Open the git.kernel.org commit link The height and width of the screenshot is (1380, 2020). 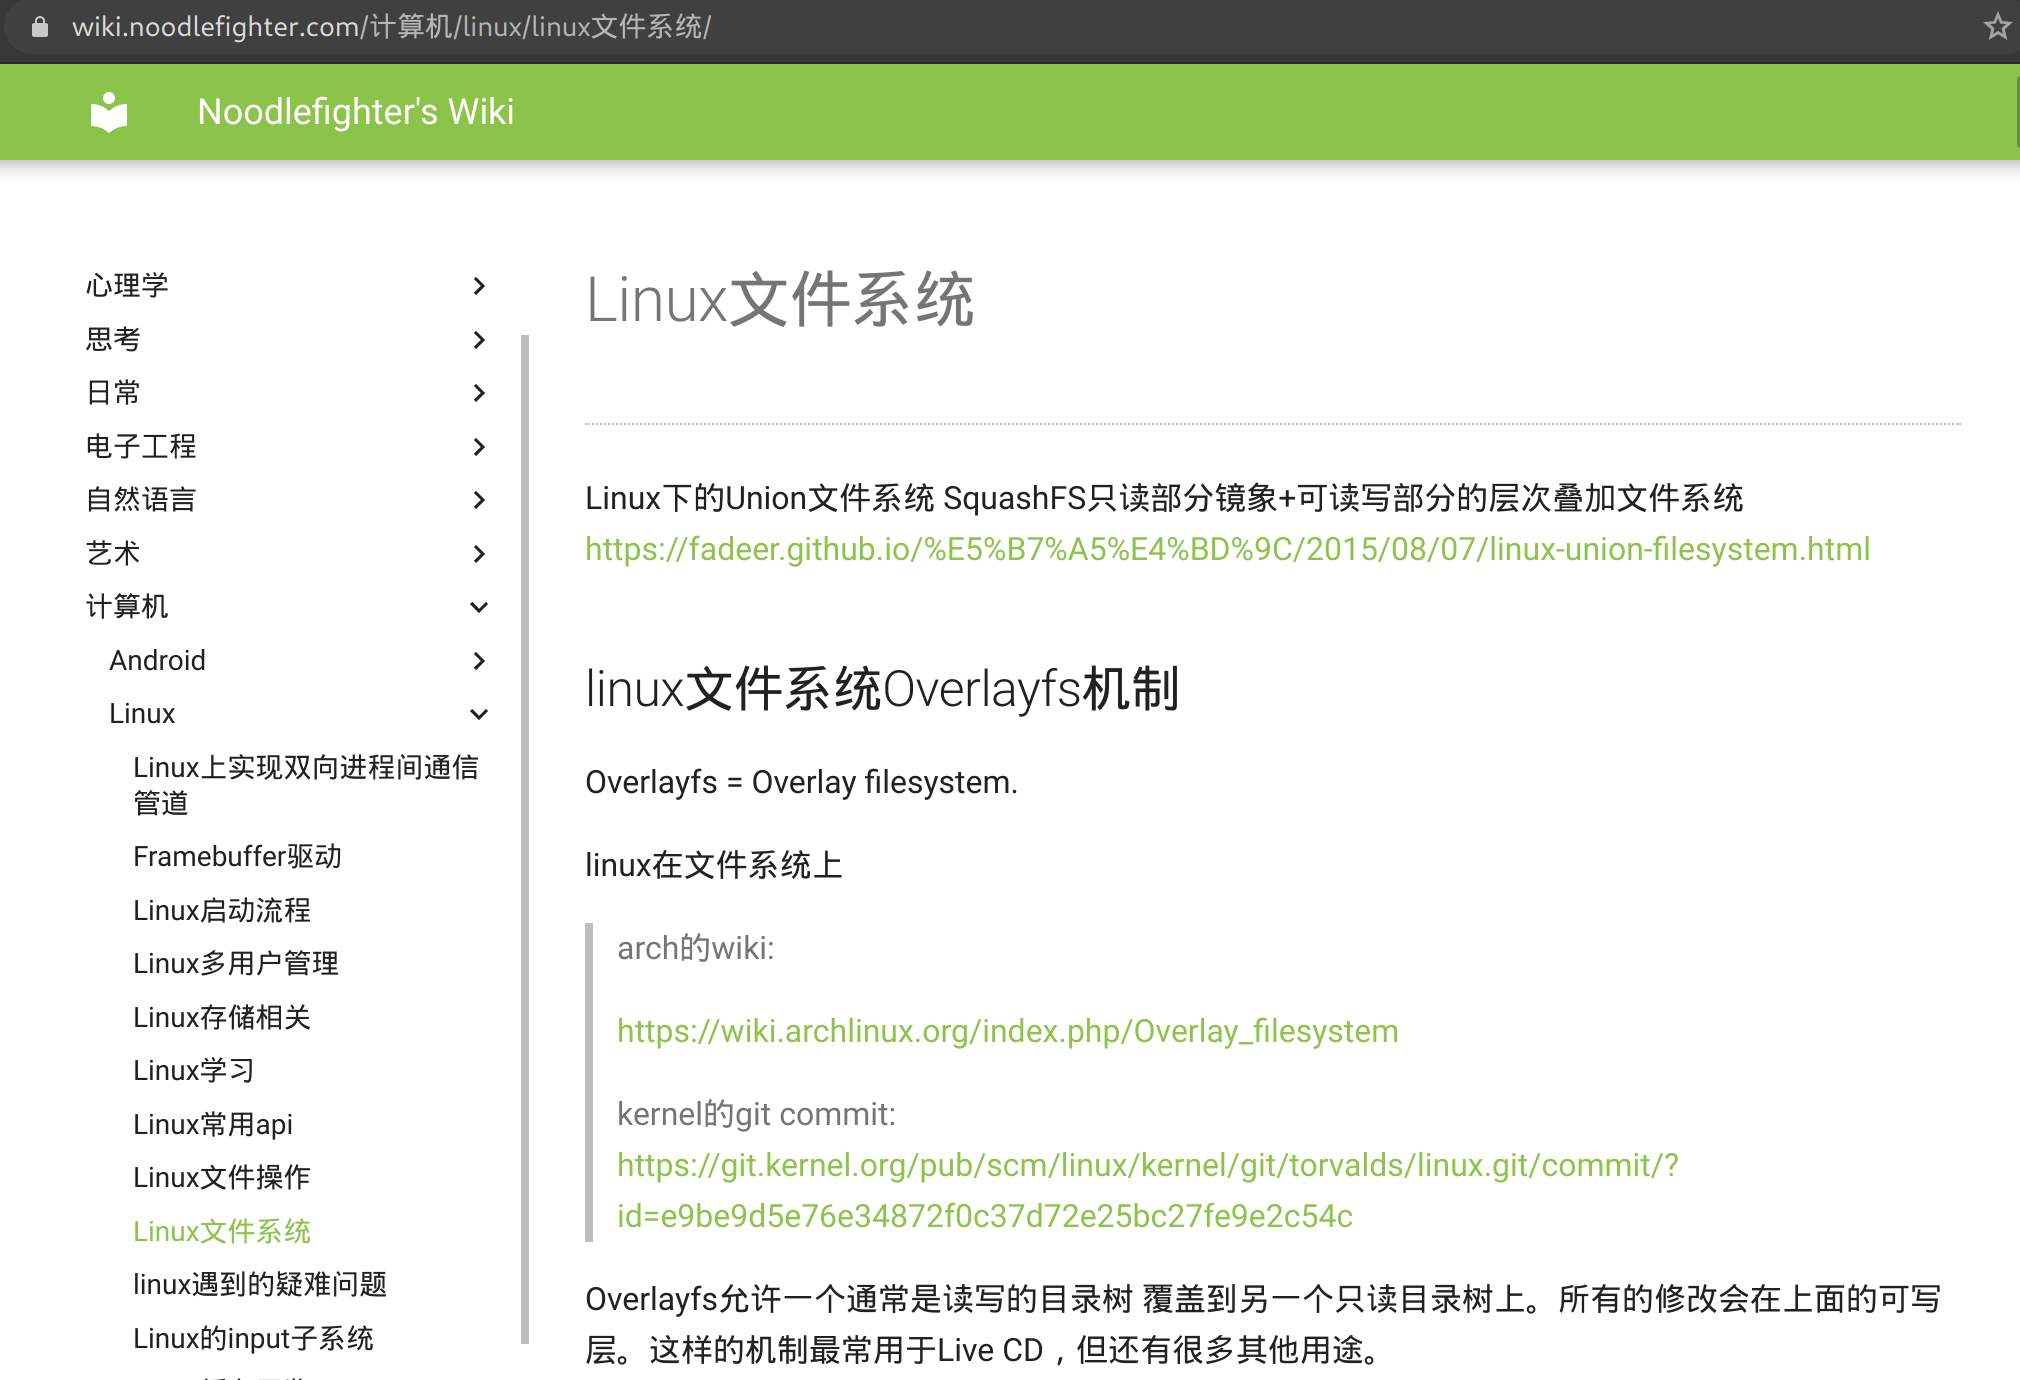[1147, 1166]
